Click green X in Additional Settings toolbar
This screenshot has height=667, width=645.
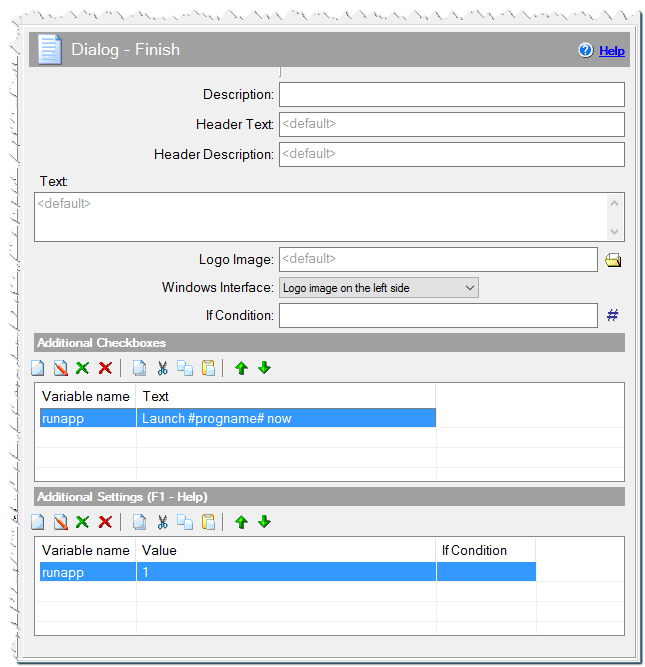[x=83, y=522]
